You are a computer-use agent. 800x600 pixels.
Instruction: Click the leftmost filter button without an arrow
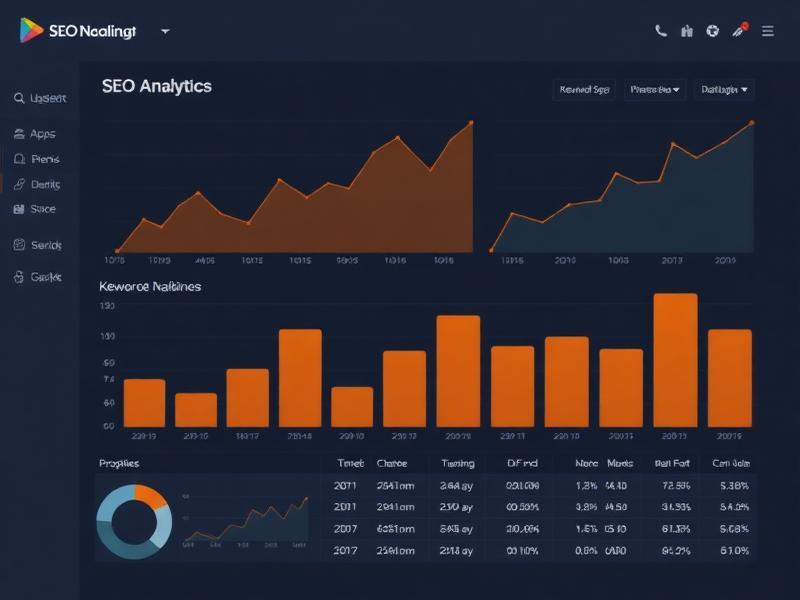coord(584,90)
